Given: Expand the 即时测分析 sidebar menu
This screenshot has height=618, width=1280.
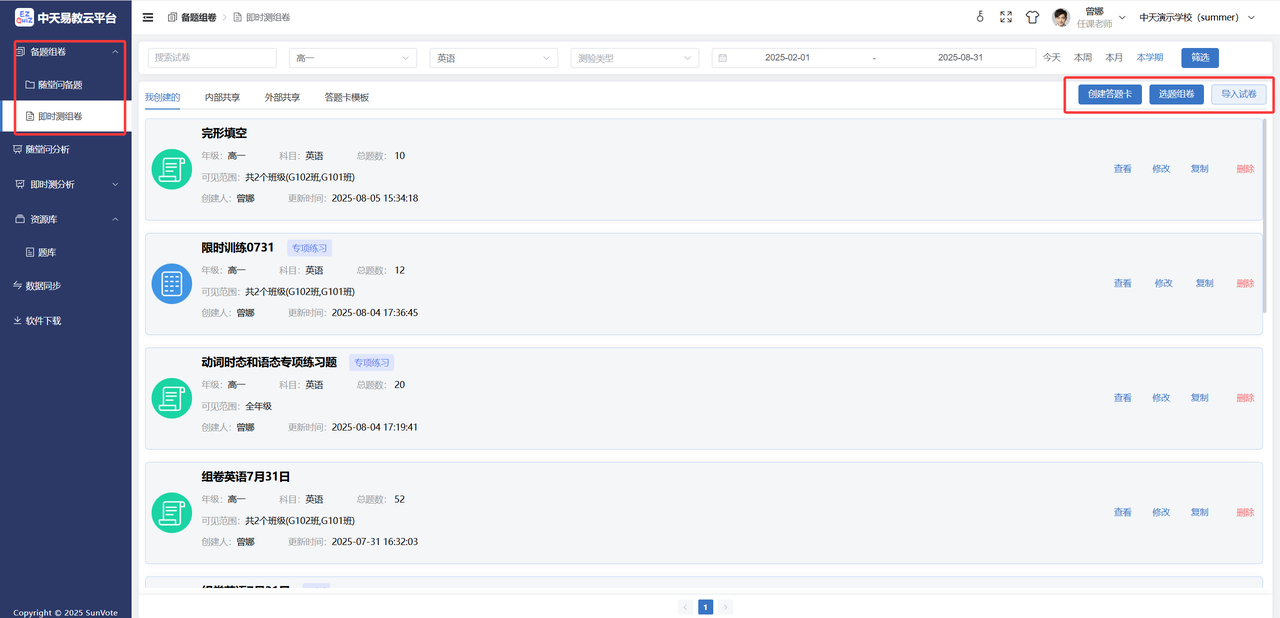Looking at the screenshot, I should click(65, 184).
